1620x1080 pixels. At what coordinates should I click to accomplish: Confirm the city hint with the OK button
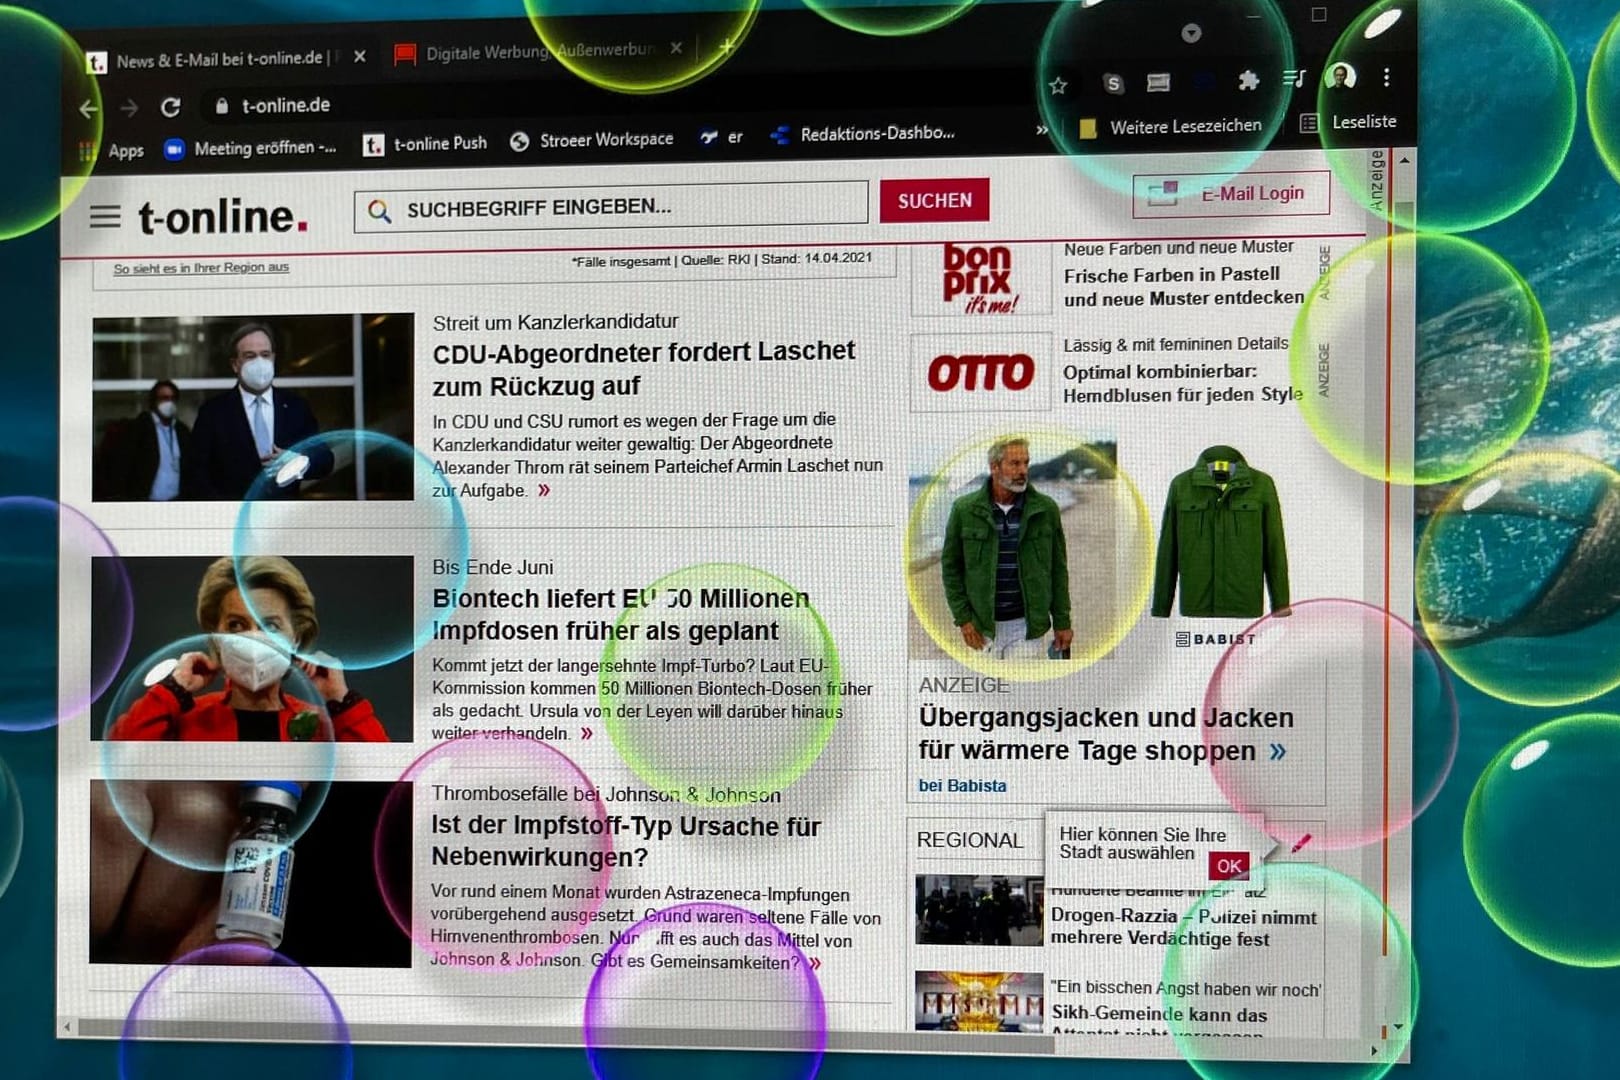pyautogui.click(x=1229, y=866)
